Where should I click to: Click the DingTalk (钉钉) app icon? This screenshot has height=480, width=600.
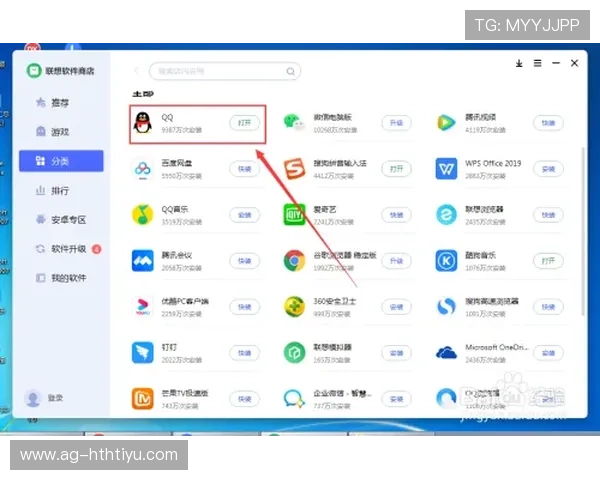pyautogui.click(x=142, y=353)
